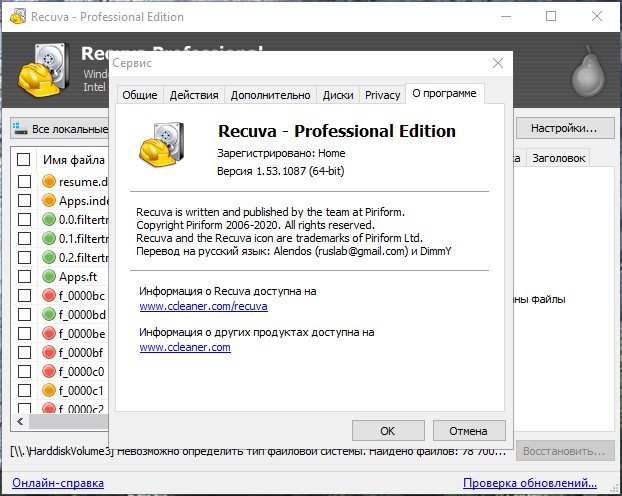Click the Piriform pear logo

point(589,72)
